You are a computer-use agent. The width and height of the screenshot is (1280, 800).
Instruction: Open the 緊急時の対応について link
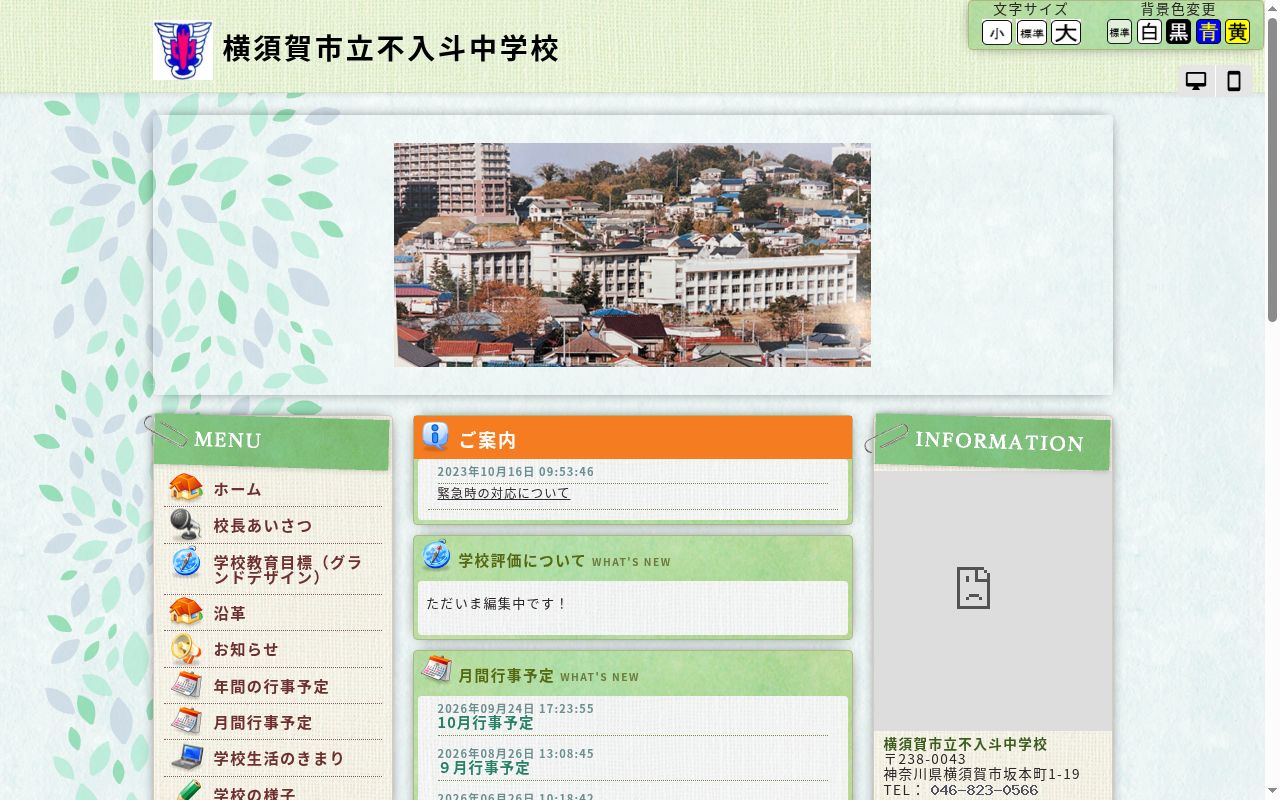504,493
